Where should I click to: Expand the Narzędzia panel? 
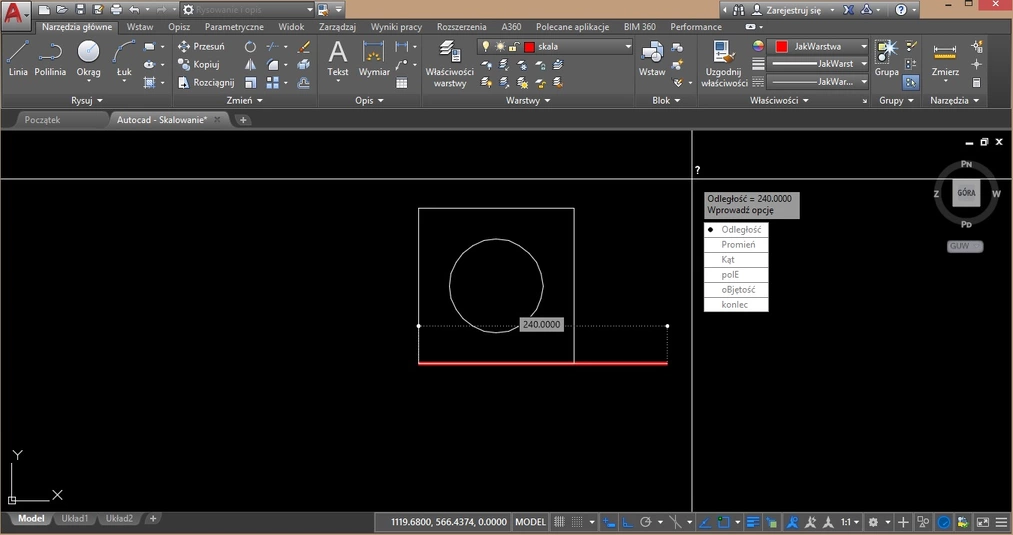(954, 101)
